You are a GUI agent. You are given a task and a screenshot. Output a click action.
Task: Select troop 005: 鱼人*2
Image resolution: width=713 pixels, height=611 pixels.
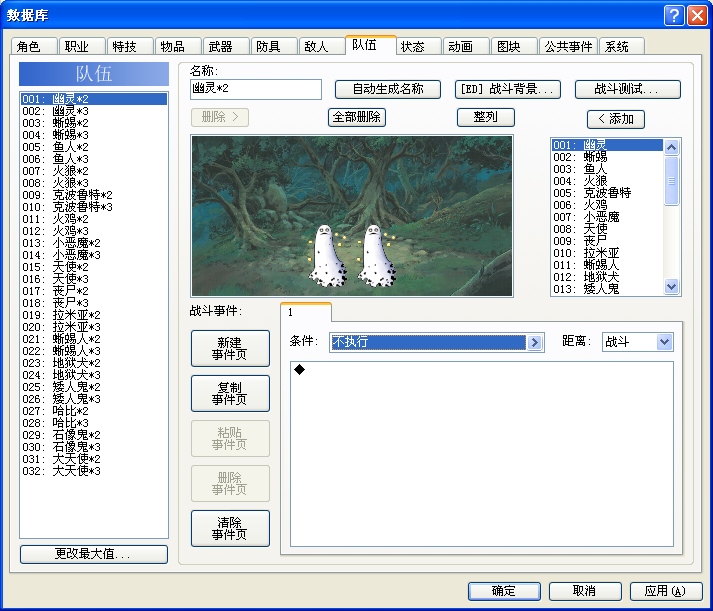[x=94, y=147]
